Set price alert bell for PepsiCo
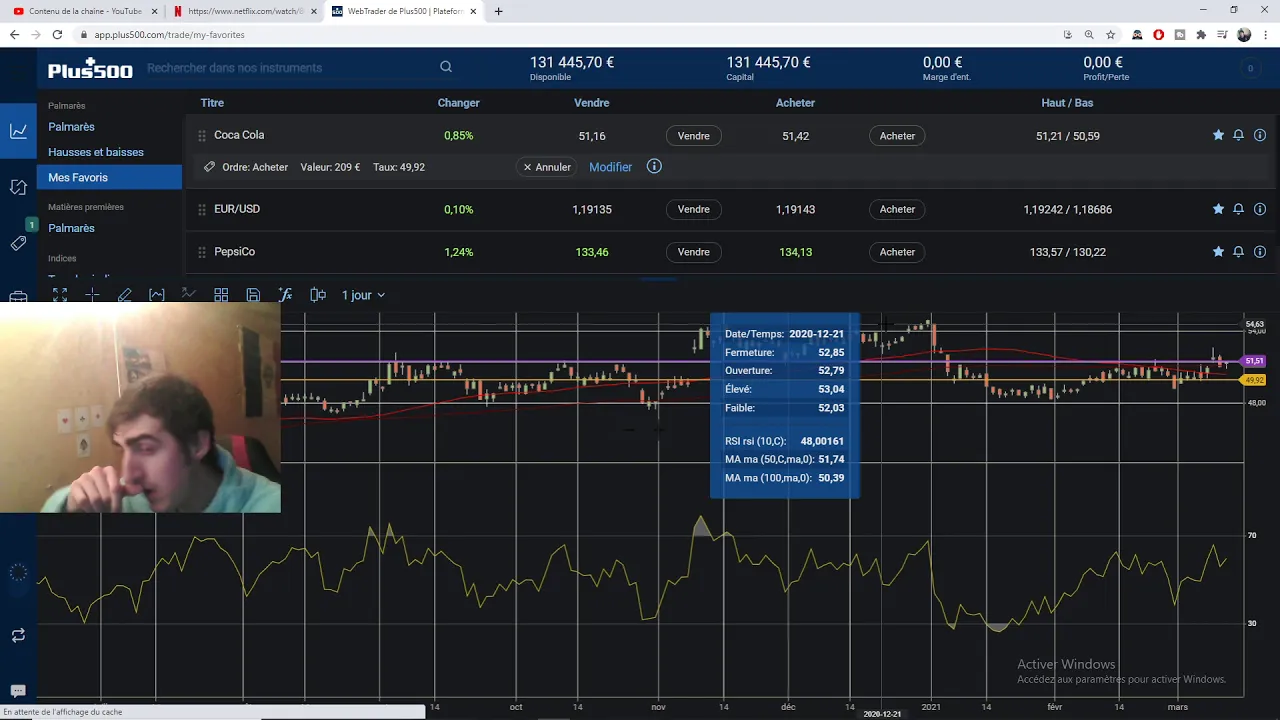Viewport: 1280px width, 720px height. click(1238, 252)
